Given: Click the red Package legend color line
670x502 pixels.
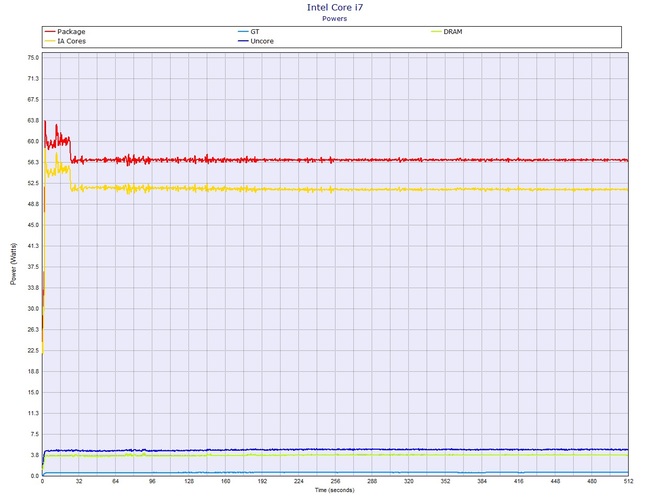Looking at the screenshot, I should (50, 32).
